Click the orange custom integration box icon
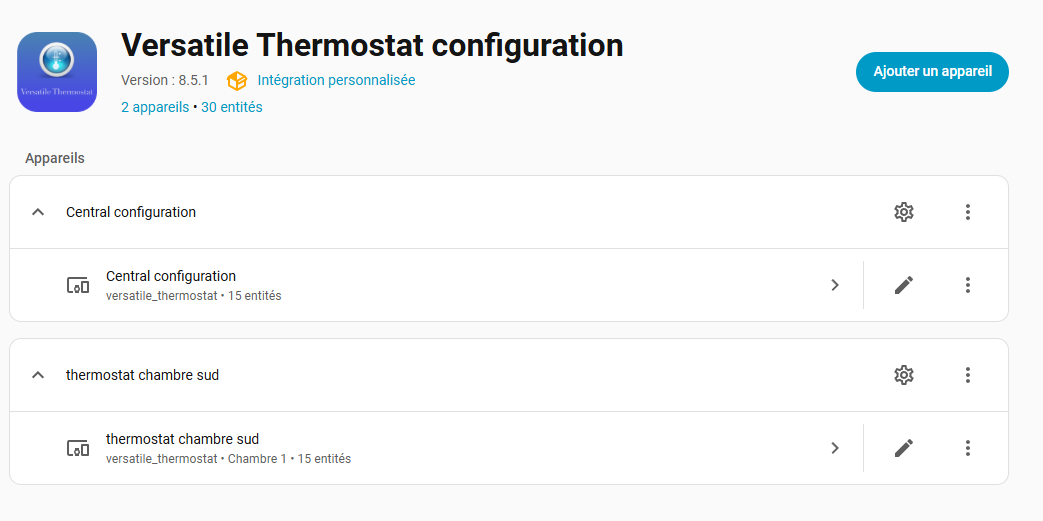 pos(237,80)
